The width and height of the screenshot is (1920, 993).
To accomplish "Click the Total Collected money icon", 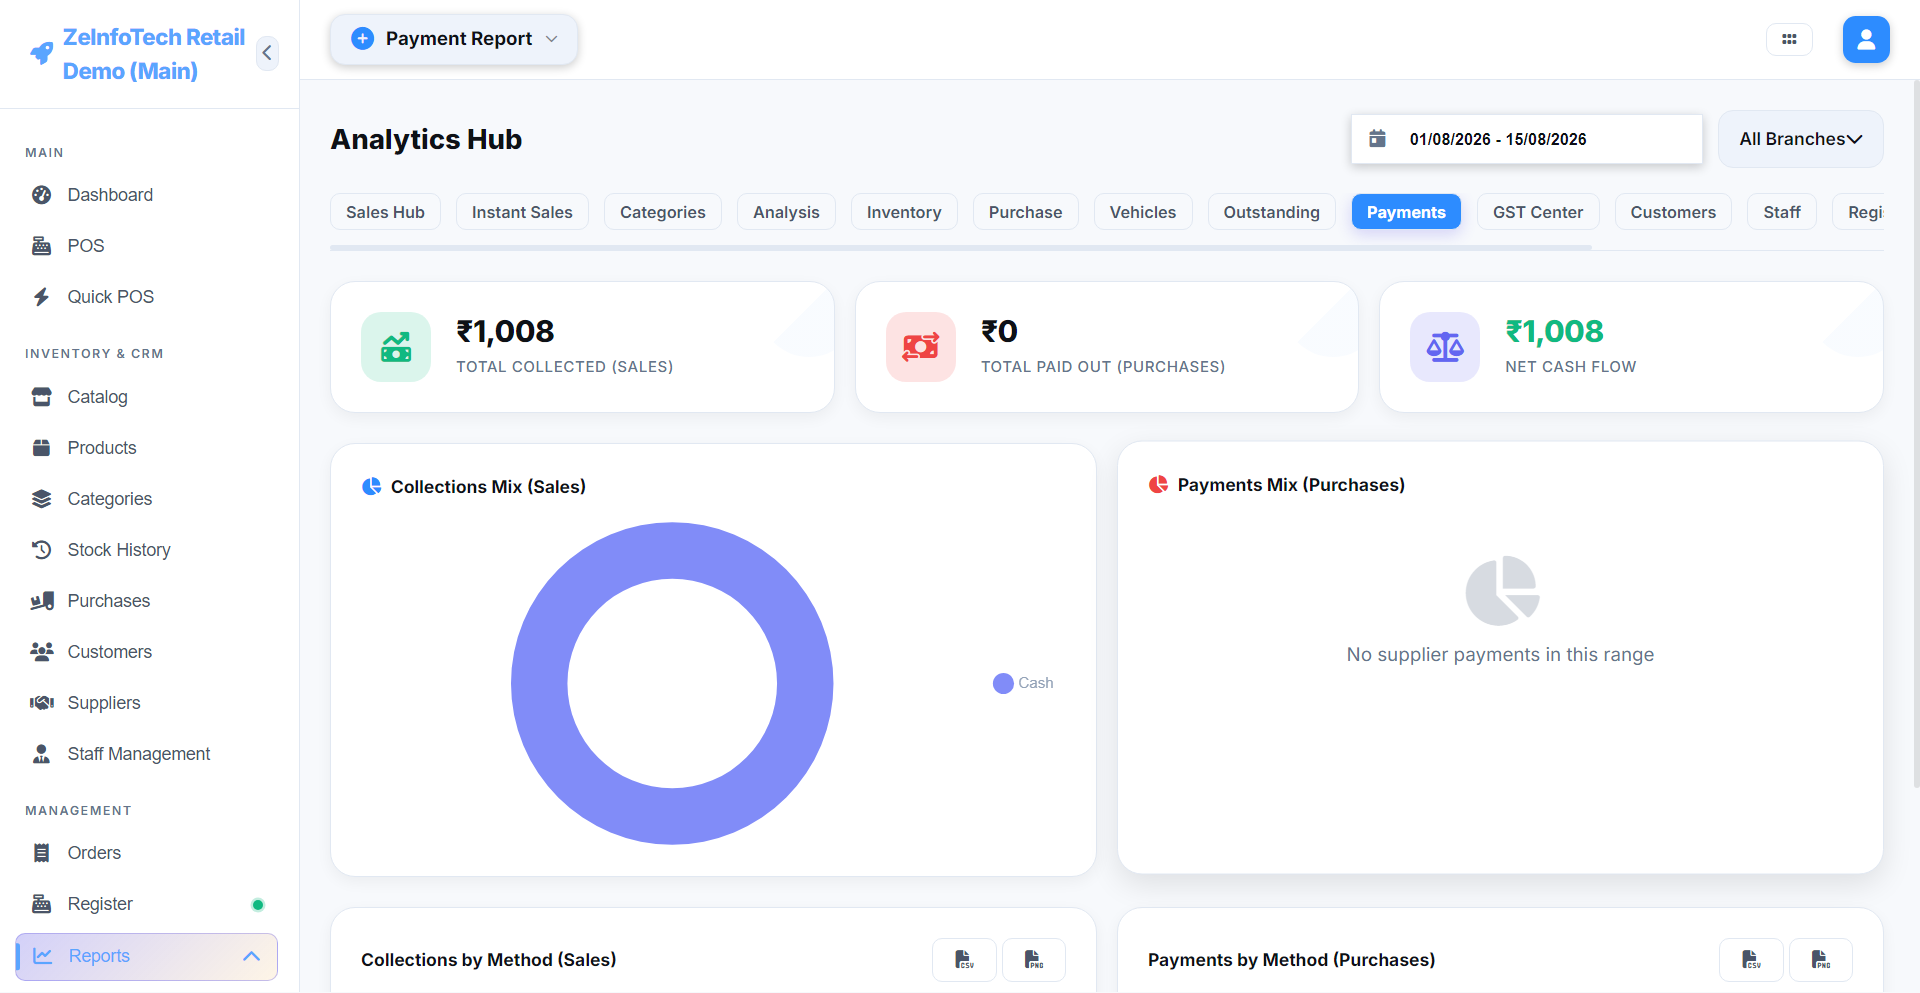I will click(396, 347).
